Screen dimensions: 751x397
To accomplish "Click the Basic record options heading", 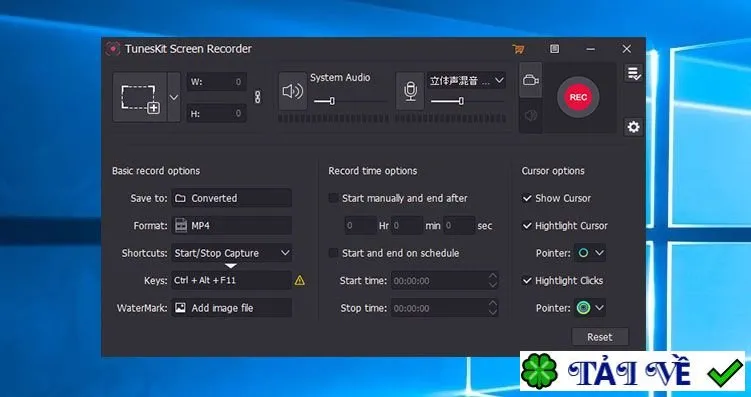I will click(156, 171).
